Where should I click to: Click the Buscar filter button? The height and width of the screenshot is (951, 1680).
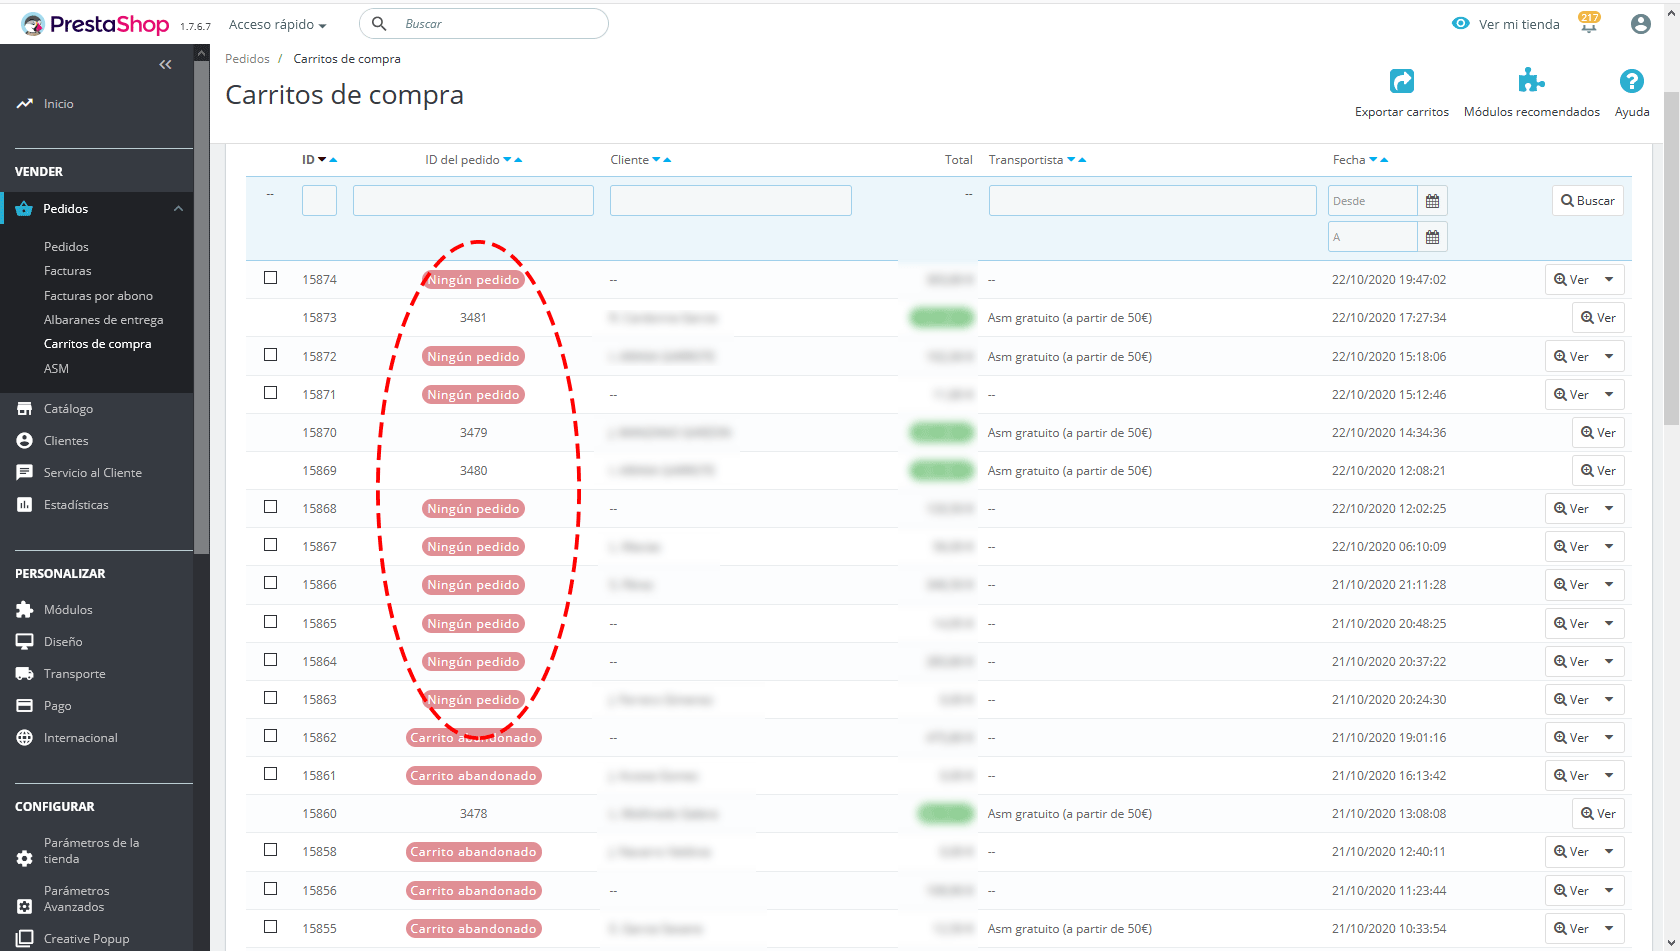coord(1588,201)
